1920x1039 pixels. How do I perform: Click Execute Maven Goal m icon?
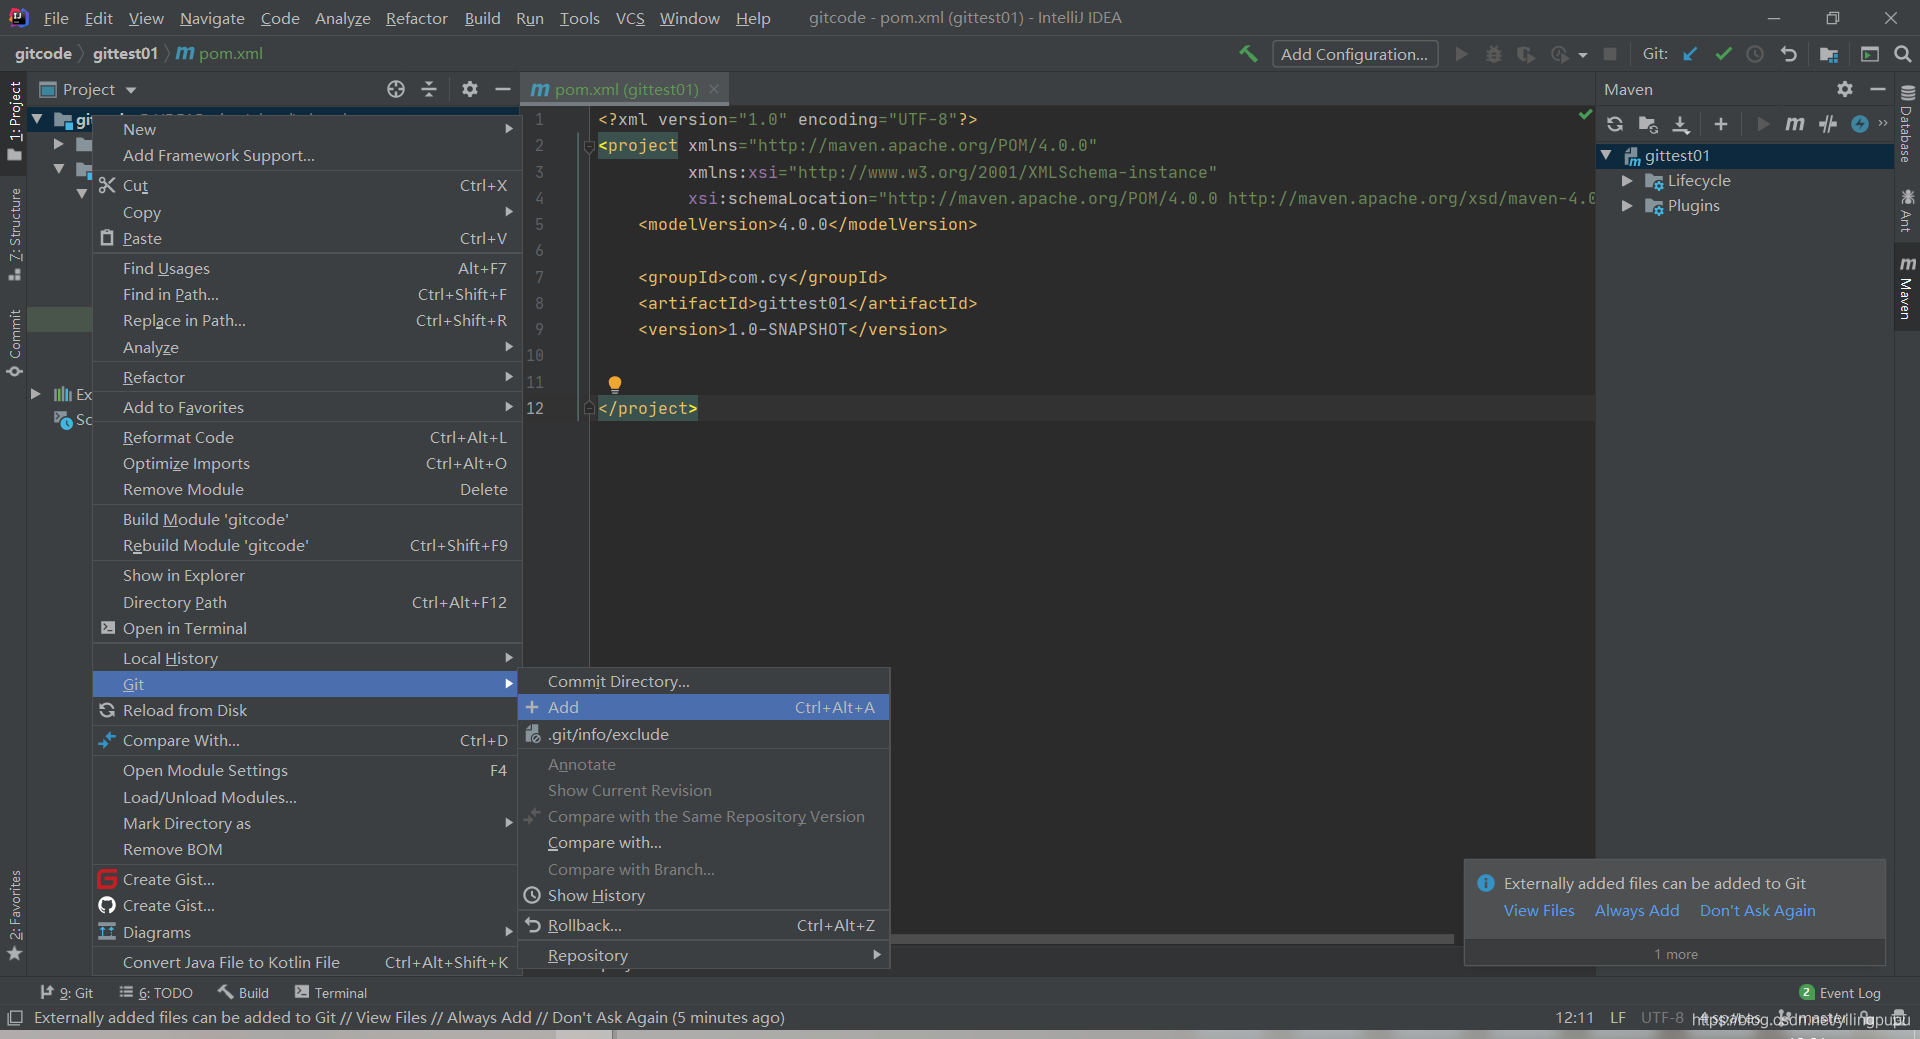tap(1795, 124)
